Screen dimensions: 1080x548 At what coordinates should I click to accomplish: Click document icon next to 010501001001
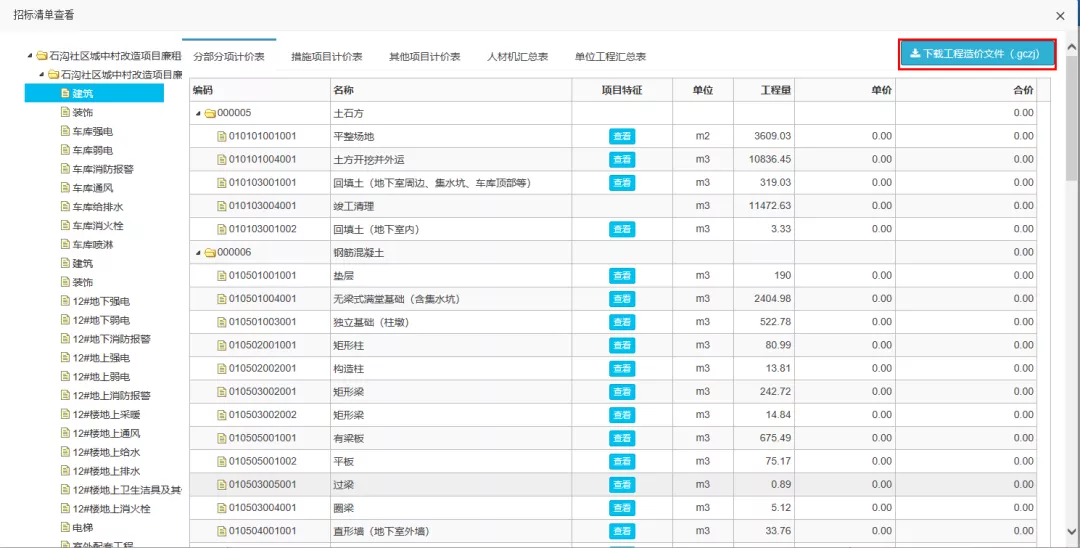[x=222, y=276]
